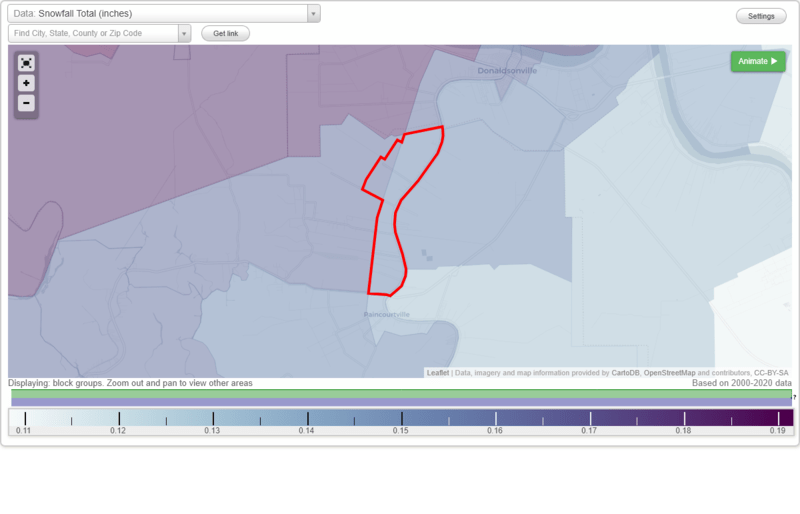Viewport: 800px width, 514px height.
Task: Open the CartoDB attribution link
Action: pos(625,373)
